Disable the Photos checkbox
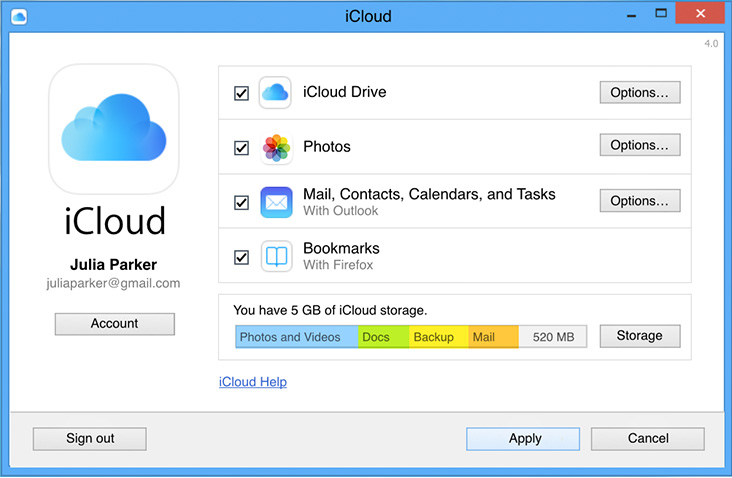Image resolution: width=732 pixels, height=478 pixels. click(x=241, y=148)
